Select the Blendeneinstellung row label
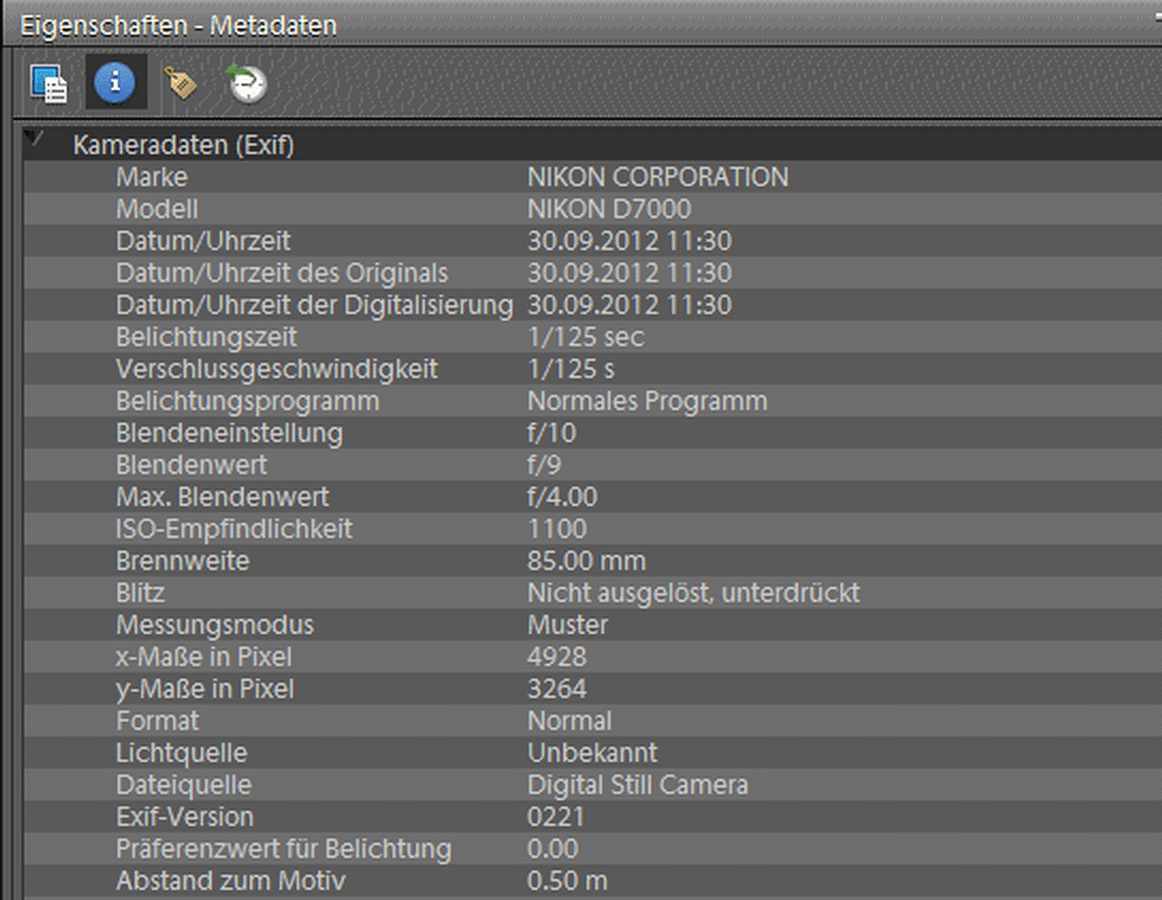The width and height of the screenshot is (1162, 900). [229, 433]
